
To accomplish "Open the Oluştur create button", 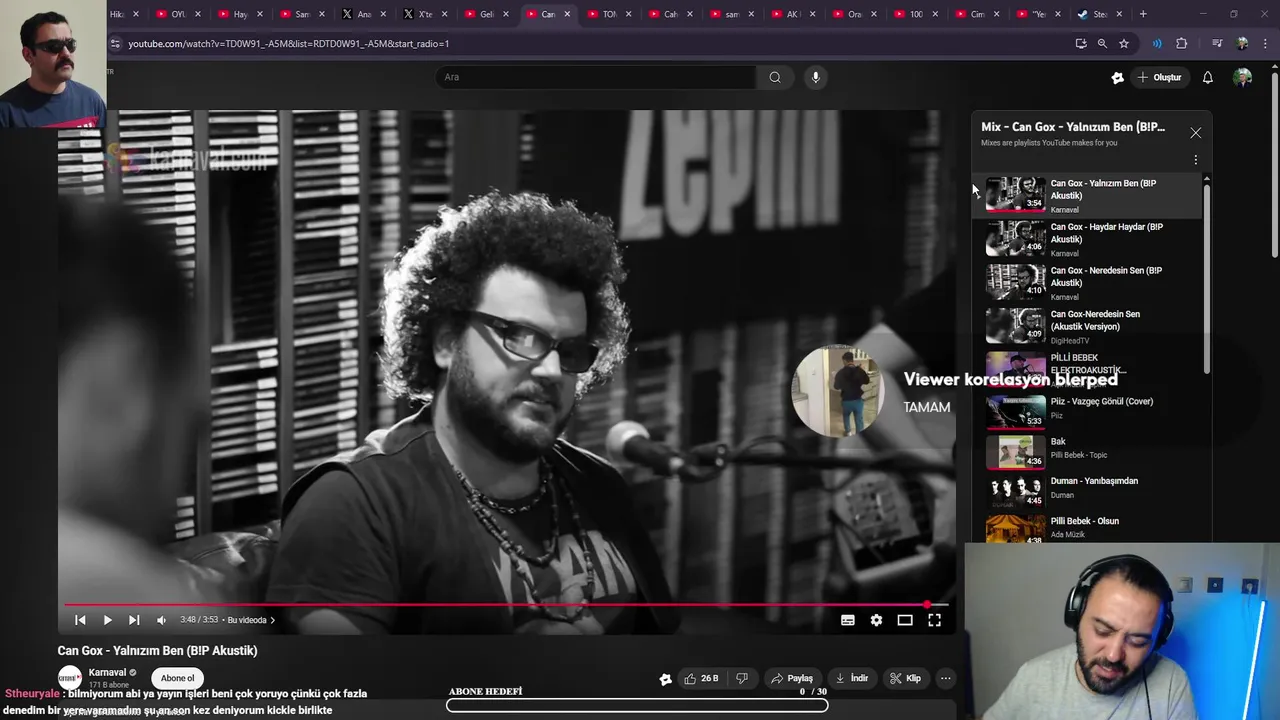I will tap(1160, 77).
